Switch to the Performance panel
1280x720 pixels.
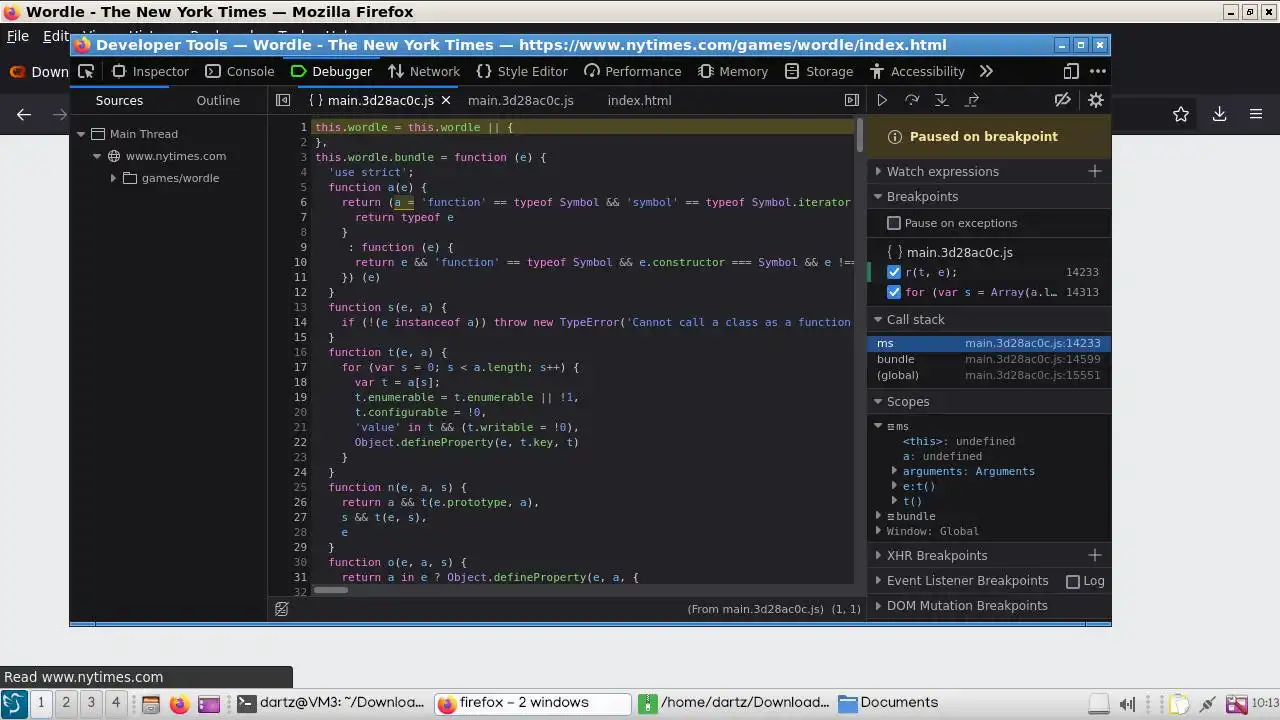[x=633, y=71]
